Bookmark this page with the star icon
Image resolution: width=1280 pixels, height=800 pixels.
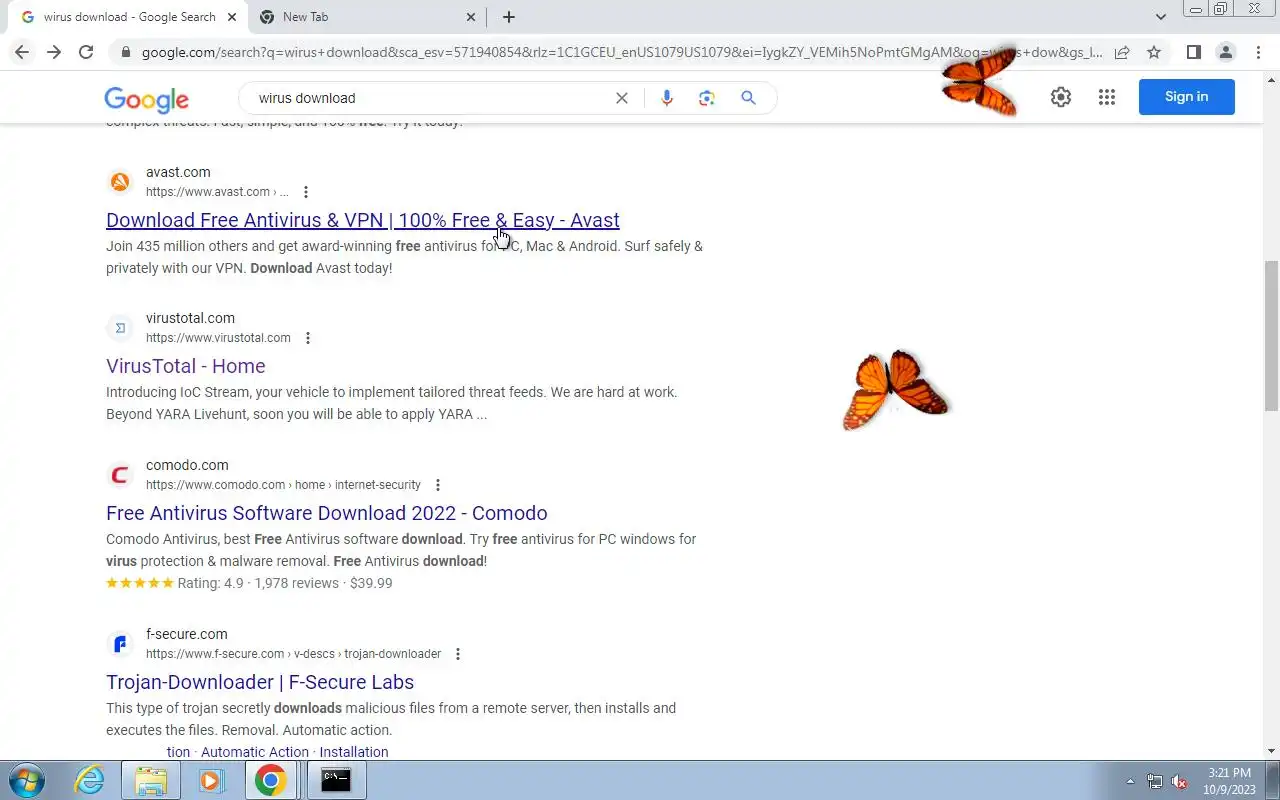point(1154,52)
